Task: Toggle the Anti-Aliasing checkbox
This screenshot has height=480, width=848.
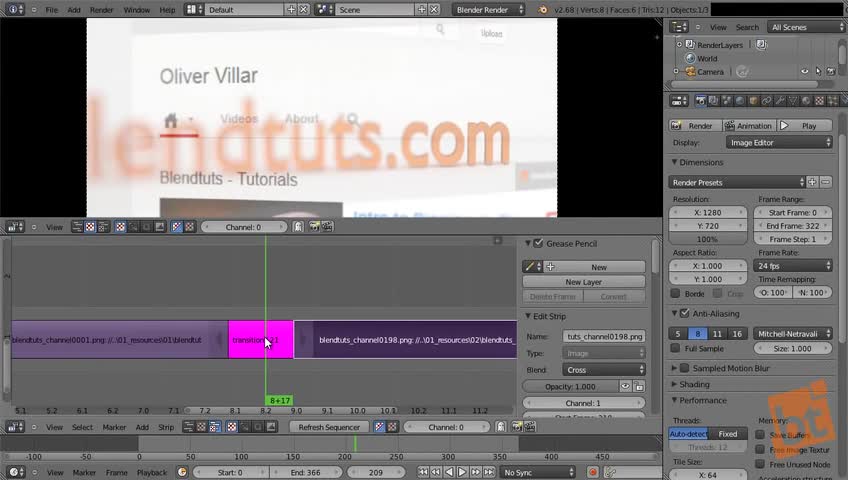Action: pos(685,314)
